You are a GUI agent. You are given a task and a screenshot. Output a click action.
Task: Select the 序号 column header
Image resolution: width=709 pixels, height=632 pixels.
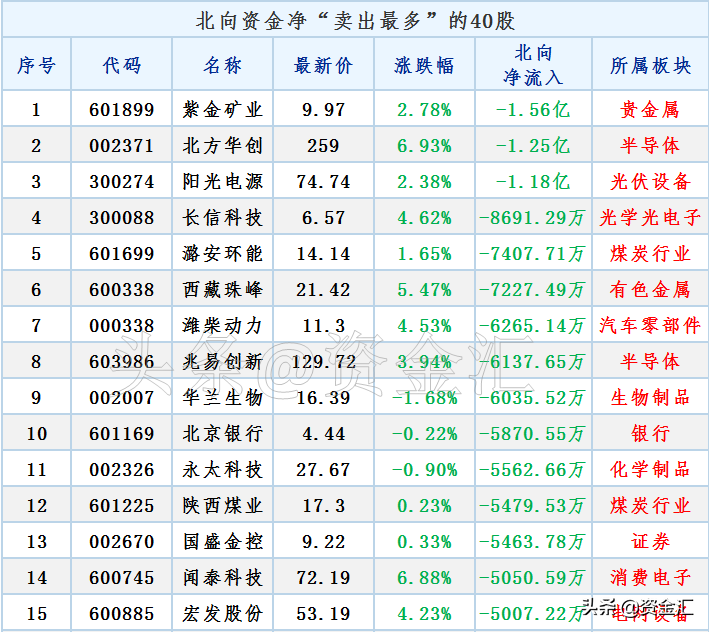(x=37, y=66)
